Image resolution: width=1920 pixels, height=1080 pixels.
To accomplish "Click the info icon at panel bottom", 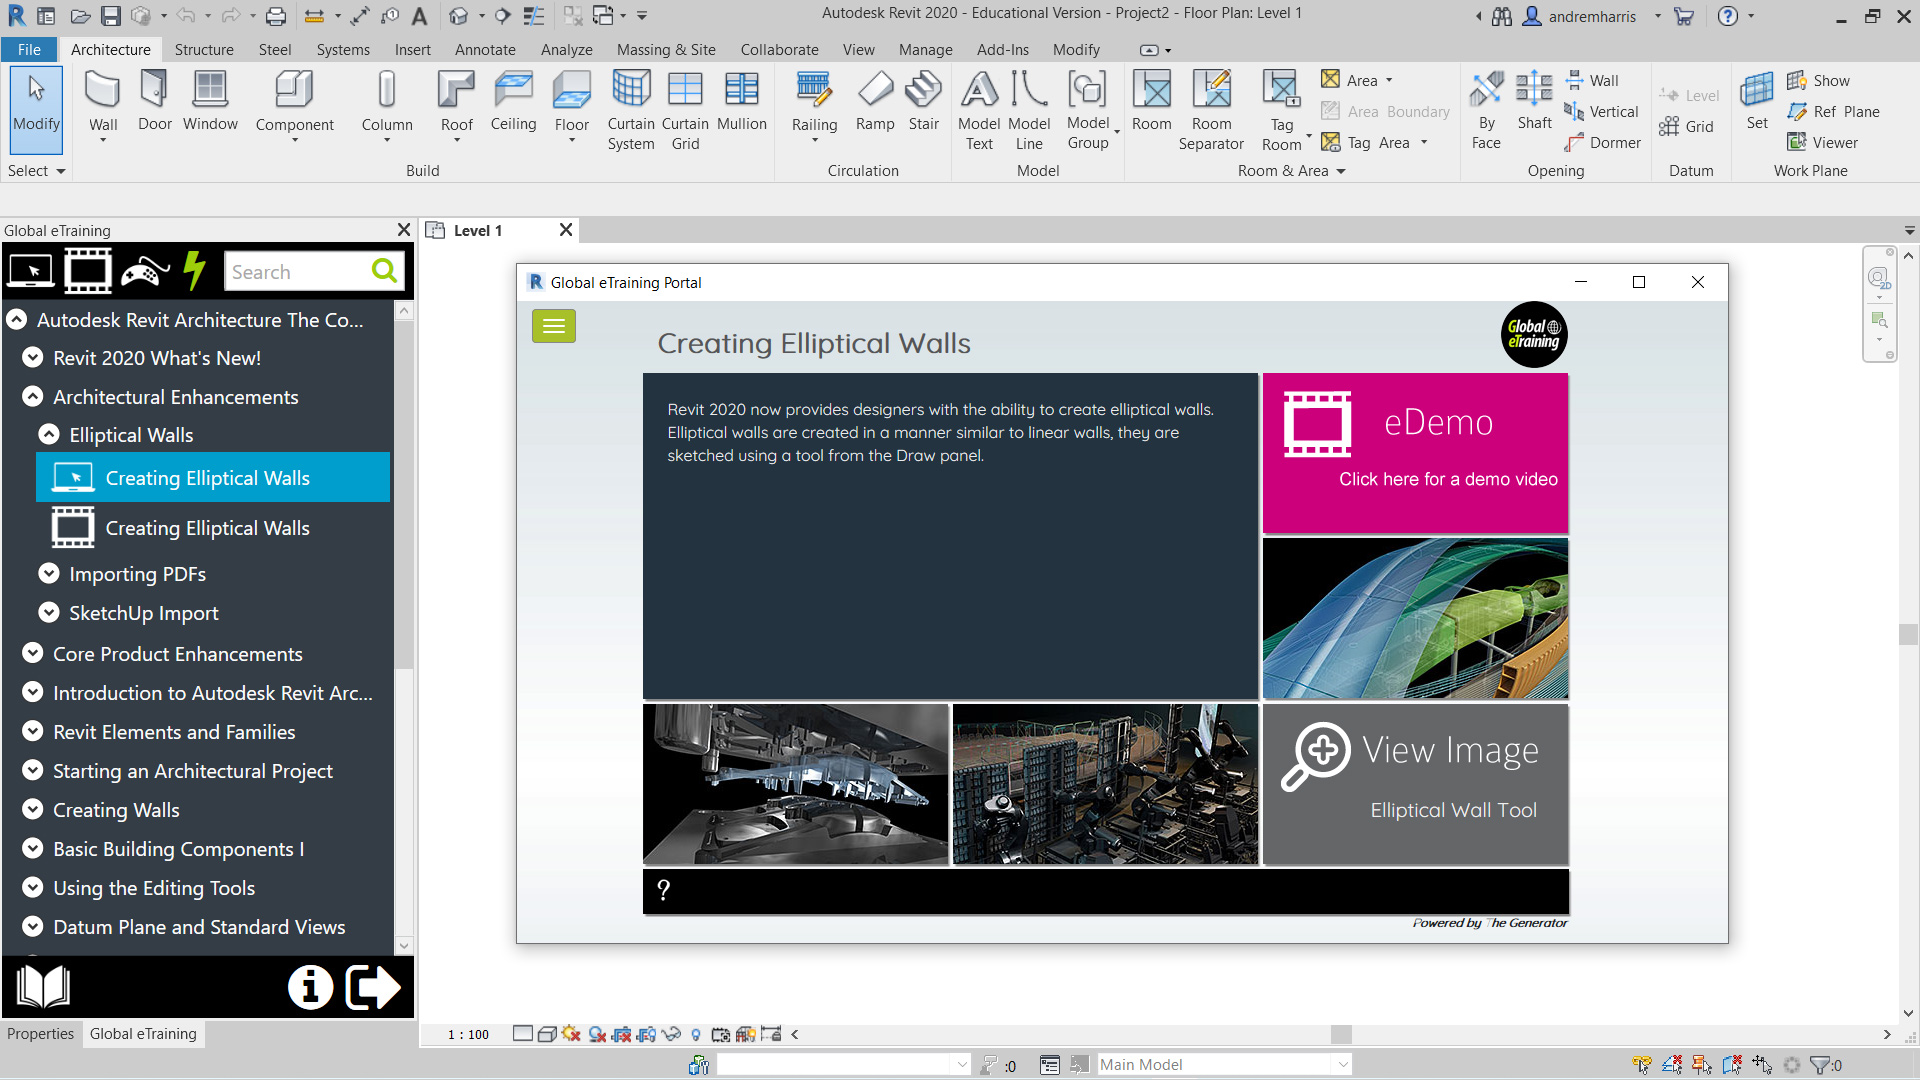I will click(x=310, y=987).
